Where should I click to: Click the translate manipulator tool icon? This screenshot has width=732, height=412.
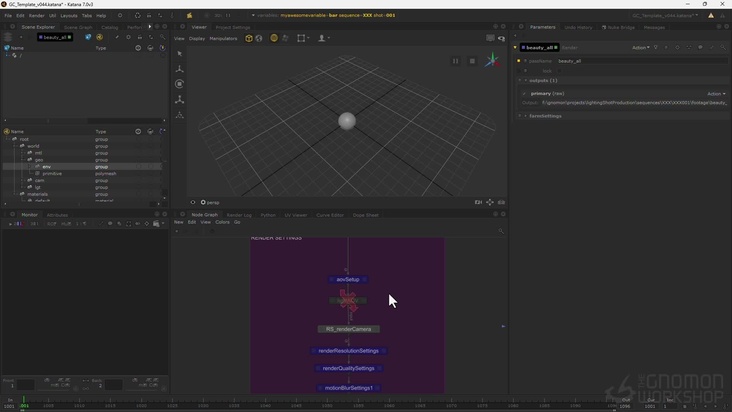click(x=179, y=69)
